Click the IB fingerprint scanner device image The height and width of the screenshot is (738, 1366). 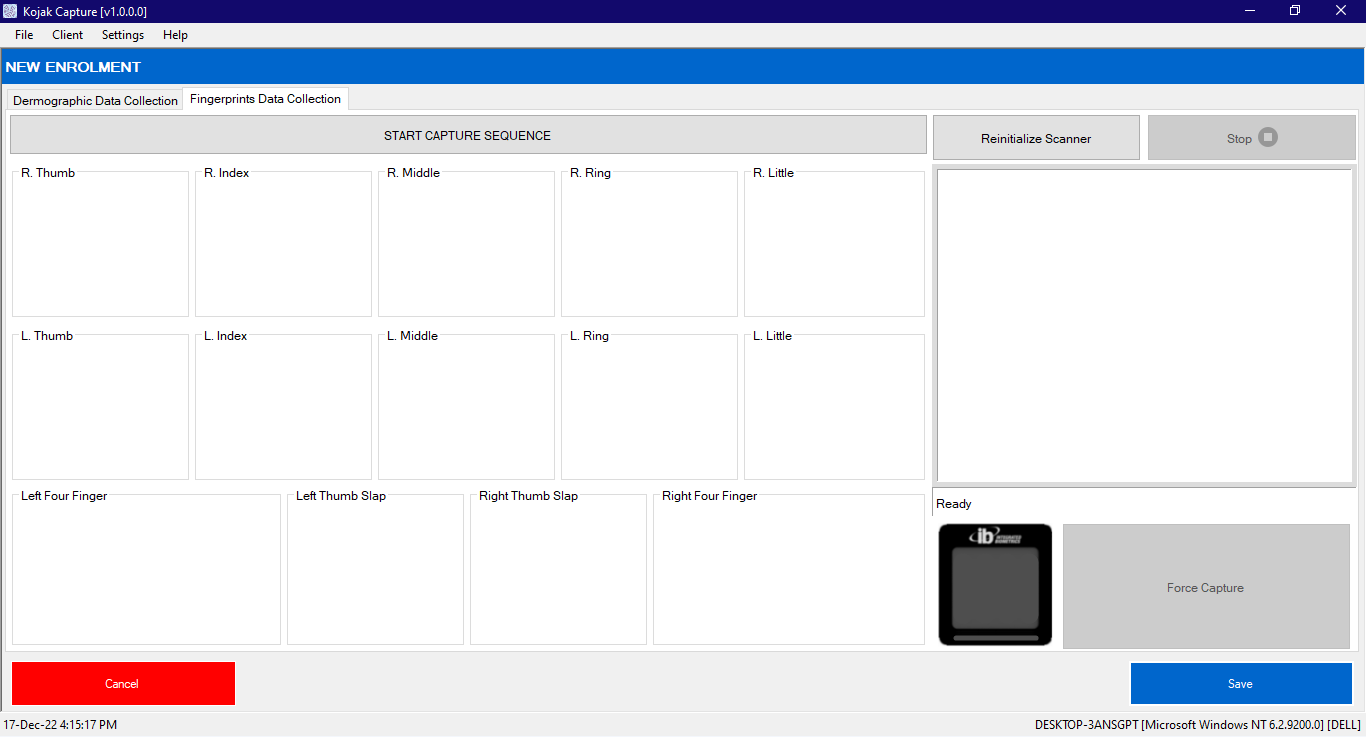click(x=995, y=585)
